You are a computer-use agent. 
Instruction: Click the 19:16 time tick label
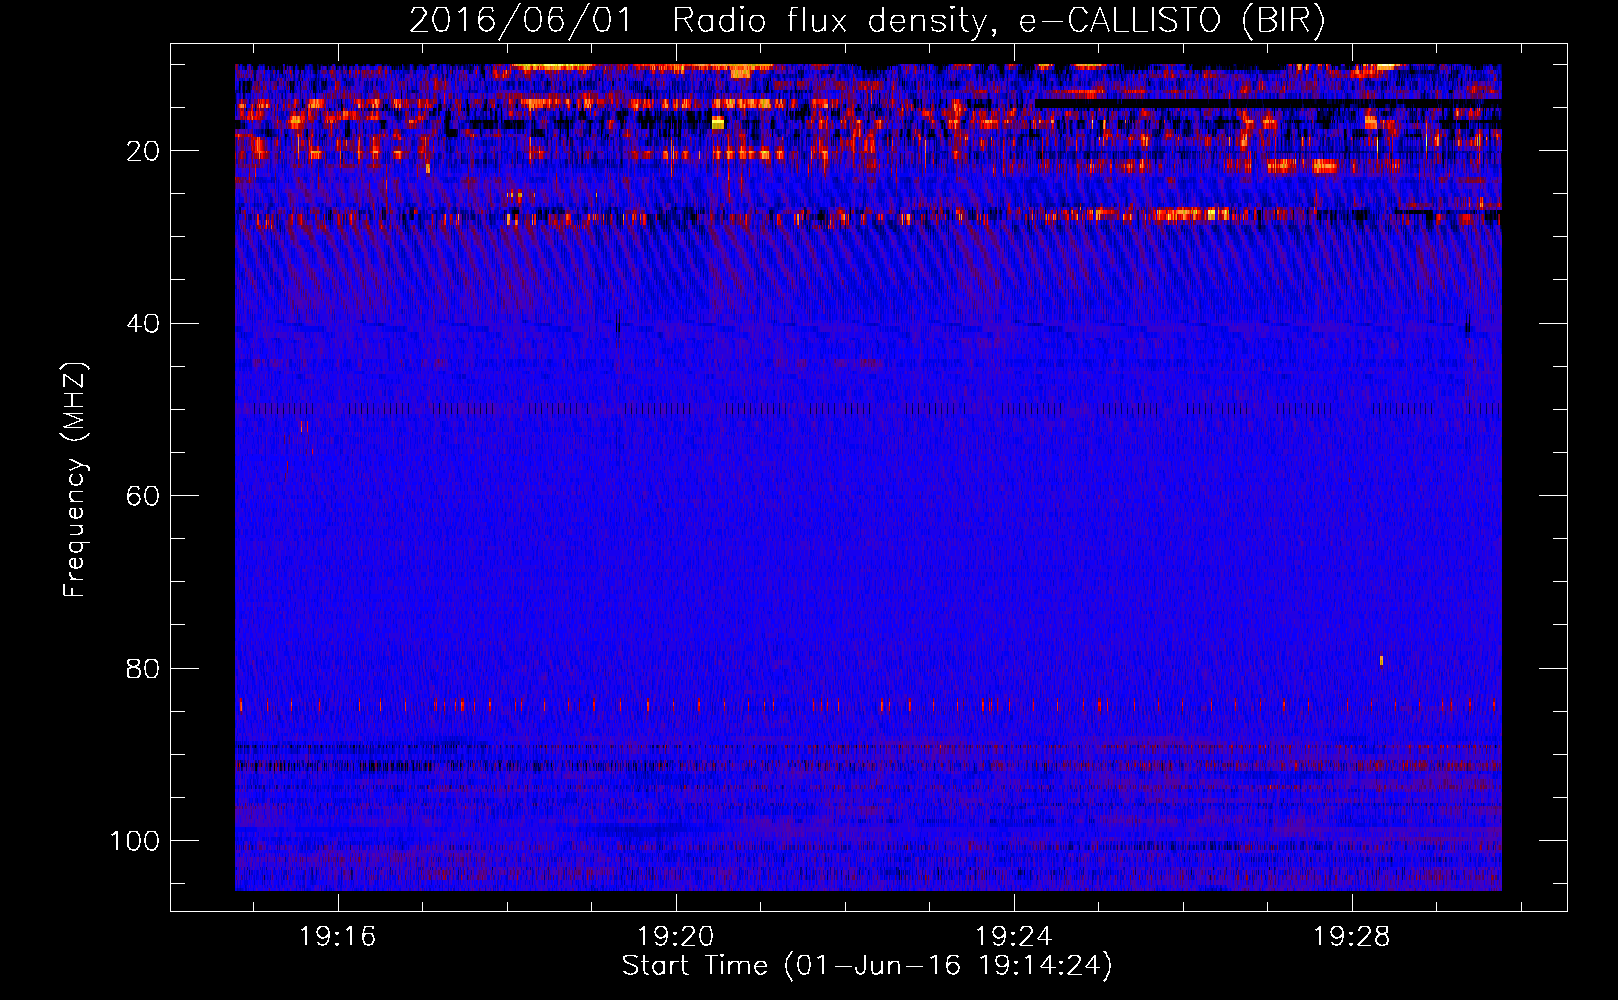pos(337,937)
